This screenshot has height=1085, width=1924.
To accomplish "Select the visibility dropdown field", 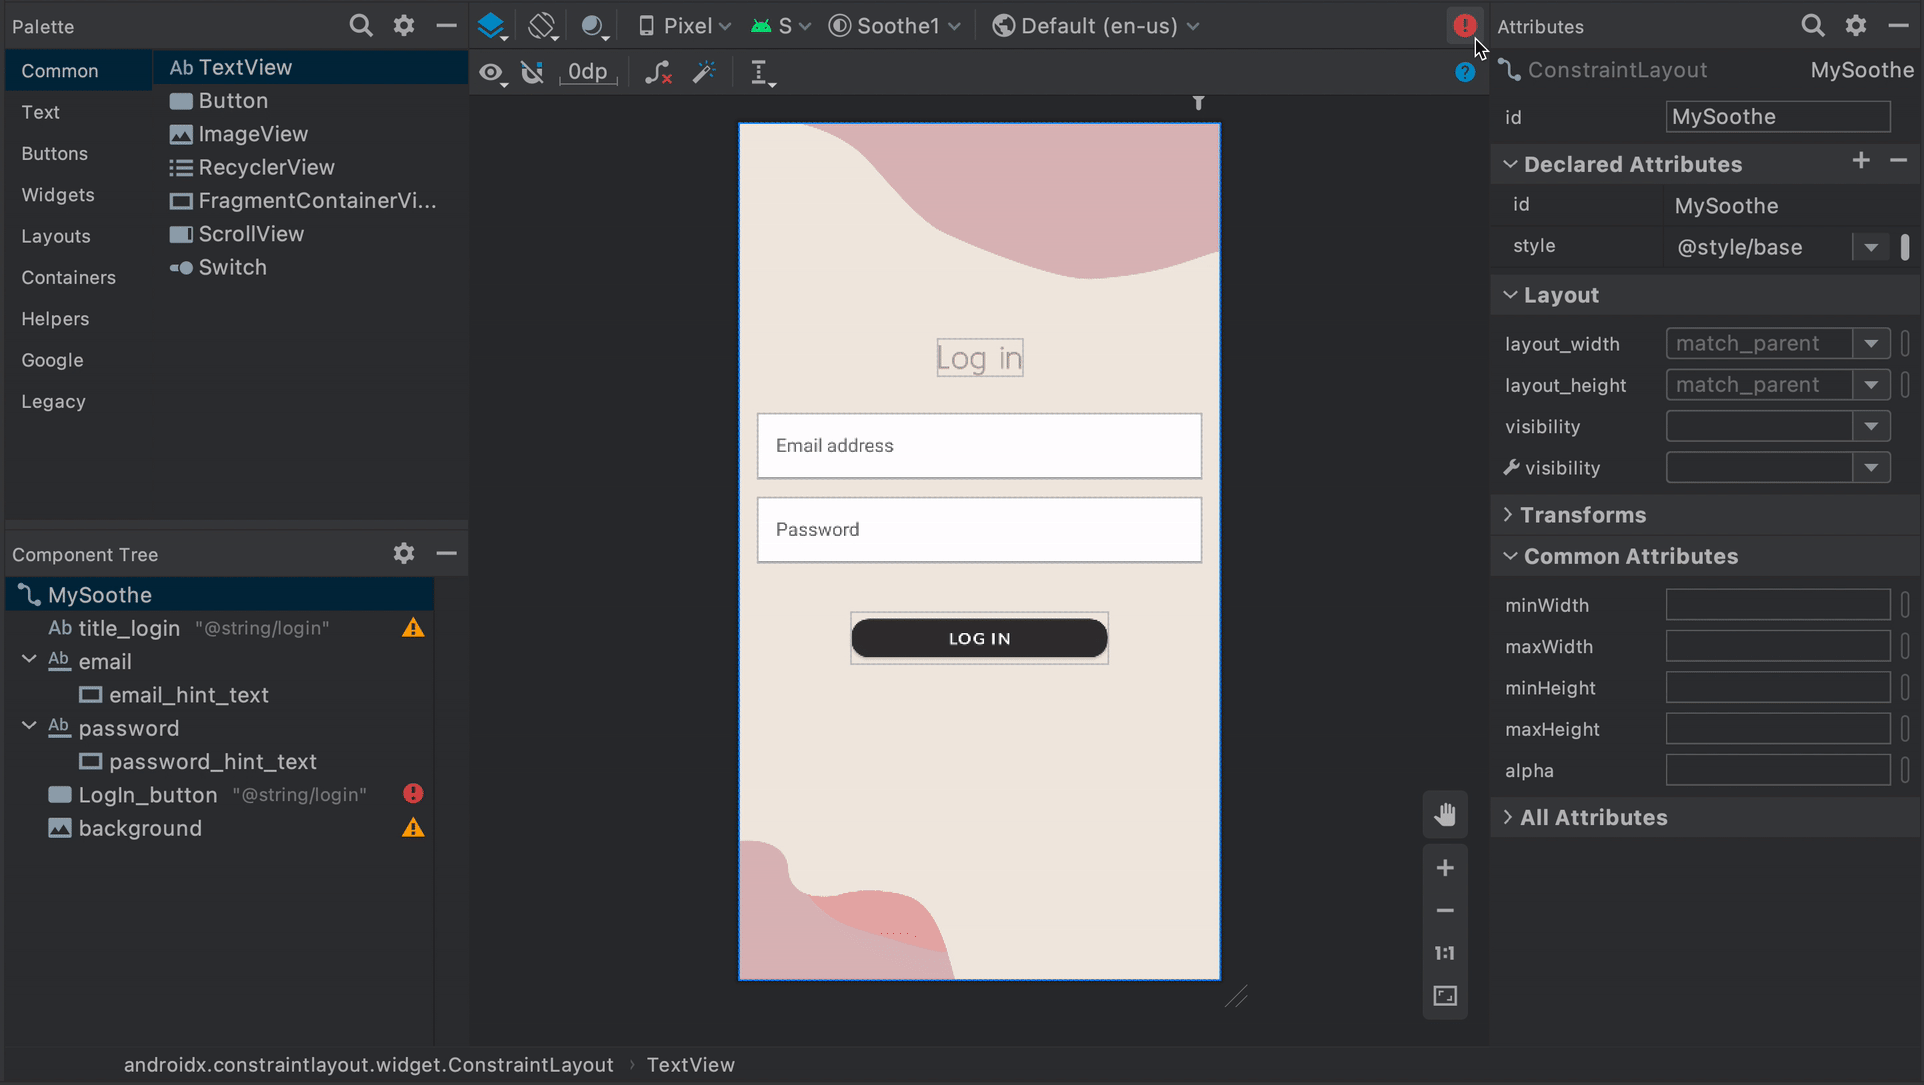I will coord(1776,426).
